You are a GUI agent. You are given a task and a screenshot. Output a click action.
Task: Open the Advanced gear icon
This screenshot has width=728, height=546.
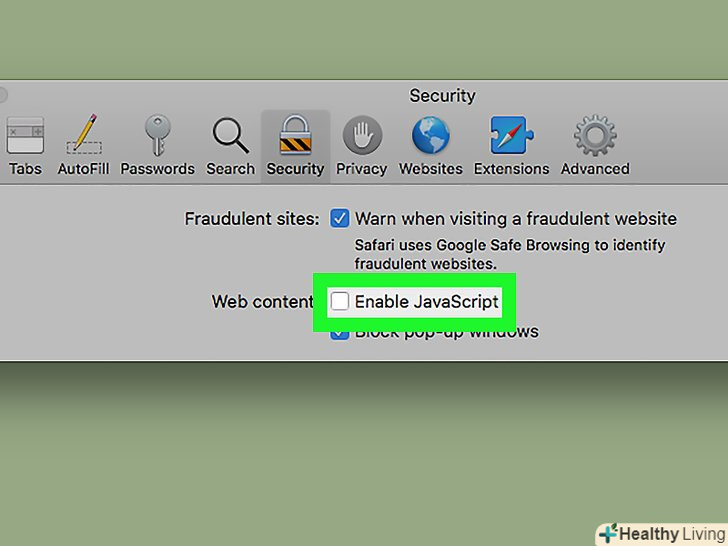(x=595, y=135)
